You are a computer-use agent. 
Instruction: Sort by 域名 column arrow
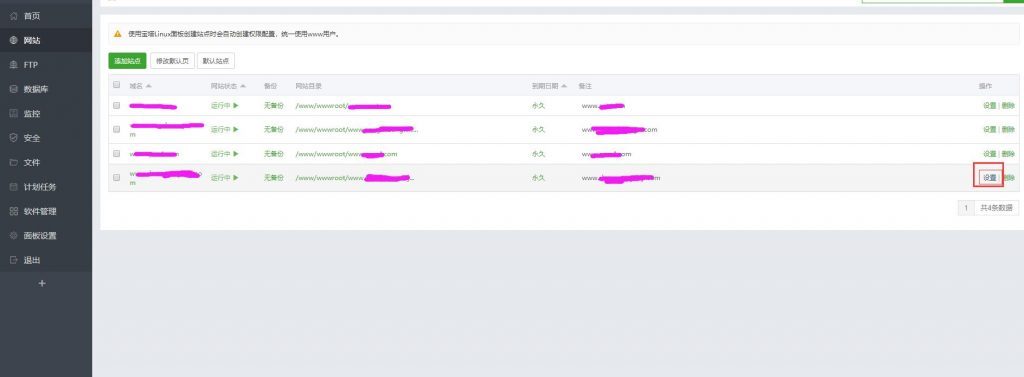(148, 86)
